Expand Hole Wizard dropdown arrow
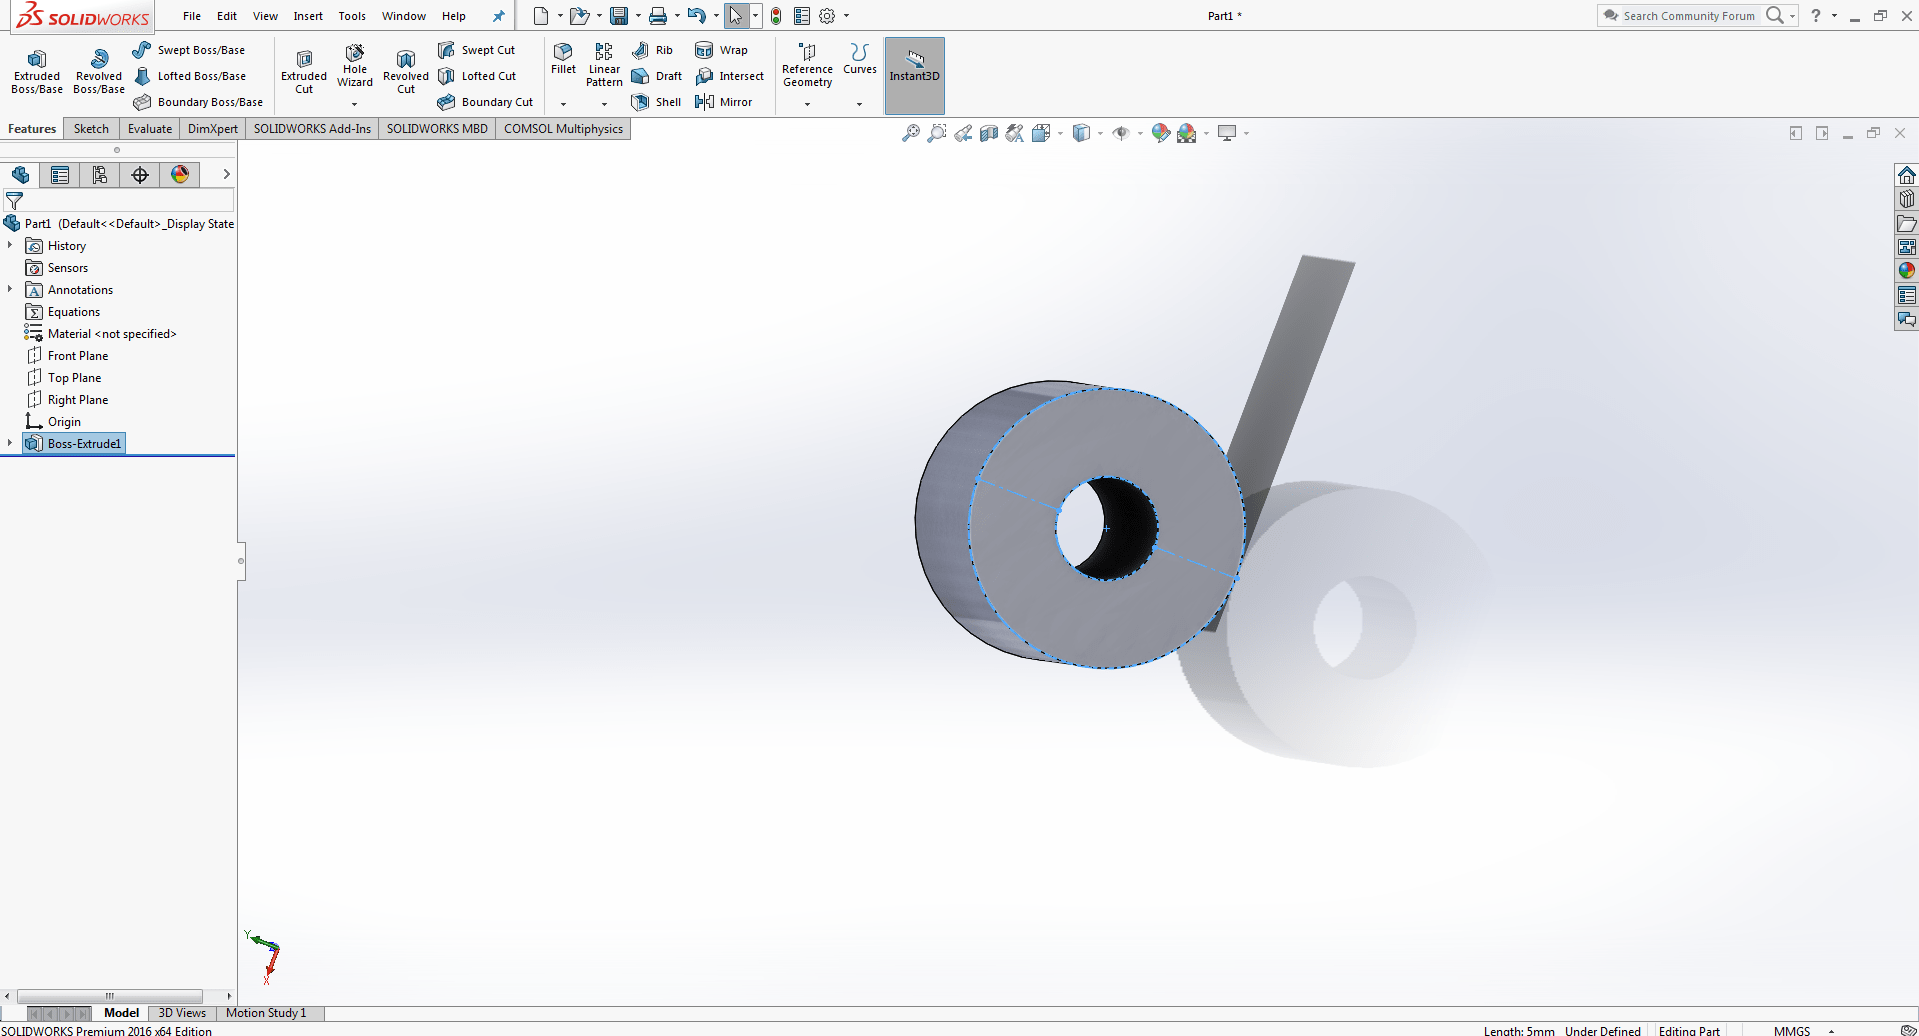Screen dimensions: 1919x1036 click(354, 104)
